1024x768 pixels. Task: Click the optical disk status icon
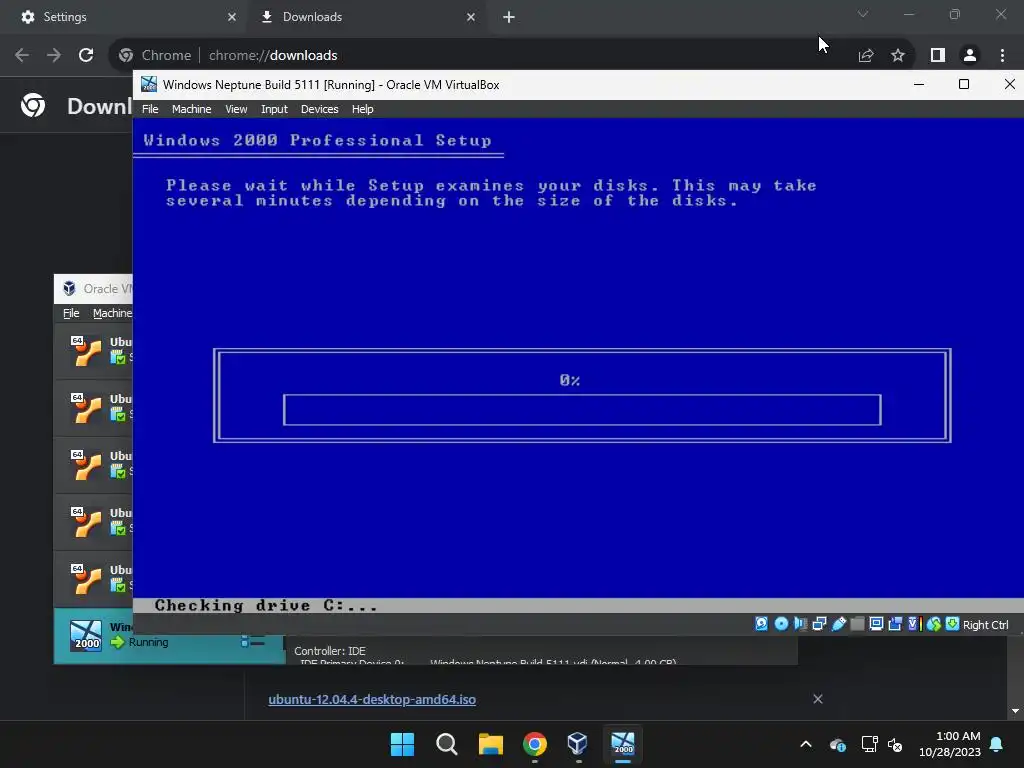pyautogui.click(x=781, y=624)
